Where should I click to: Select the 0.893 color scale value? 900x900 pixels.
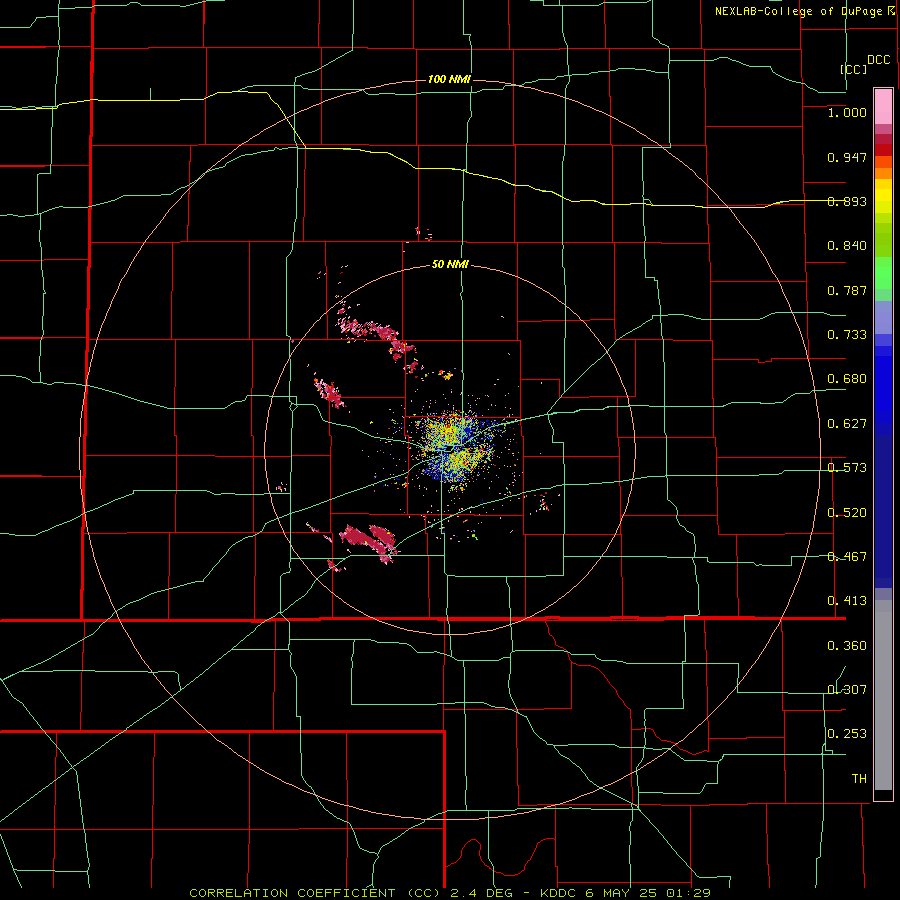847,201
